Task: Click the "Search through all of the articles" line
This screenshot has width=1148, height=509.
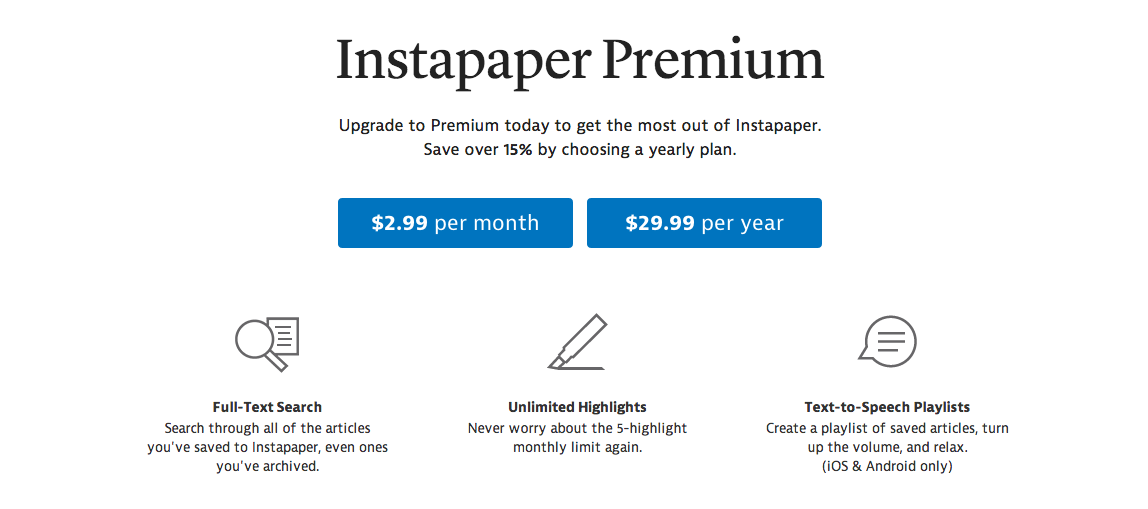Action: click(267, 428)
